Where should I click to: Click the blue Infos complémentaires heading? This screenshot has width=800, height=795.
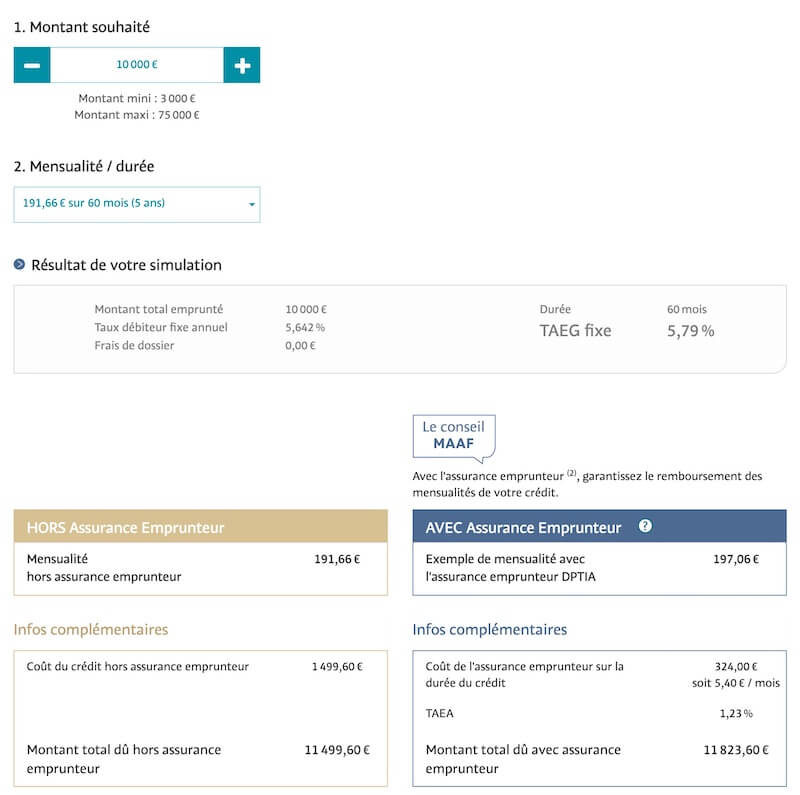tap(490, 629)
